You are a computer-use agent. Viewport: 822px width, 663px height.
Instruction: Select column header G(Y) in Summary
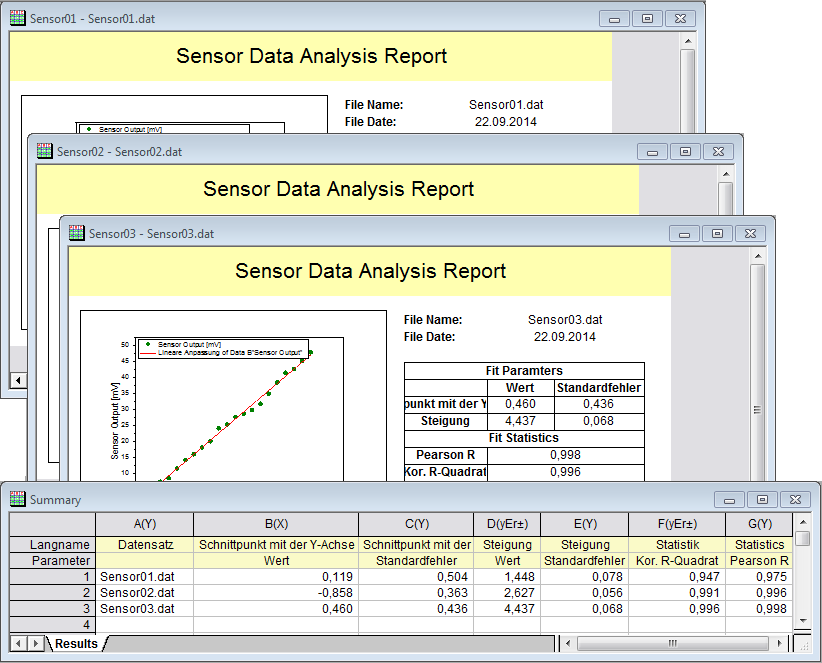click(x=759, y=524)
